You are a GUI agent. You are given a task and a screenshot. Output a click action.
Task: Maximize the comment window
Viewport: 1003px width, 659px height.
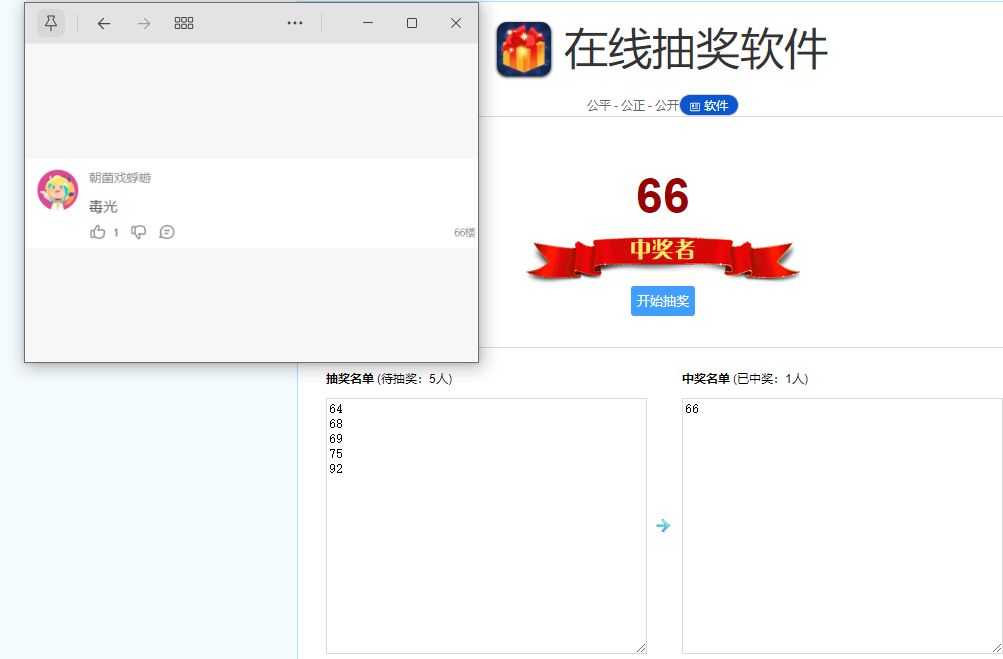tap(412, 23)
